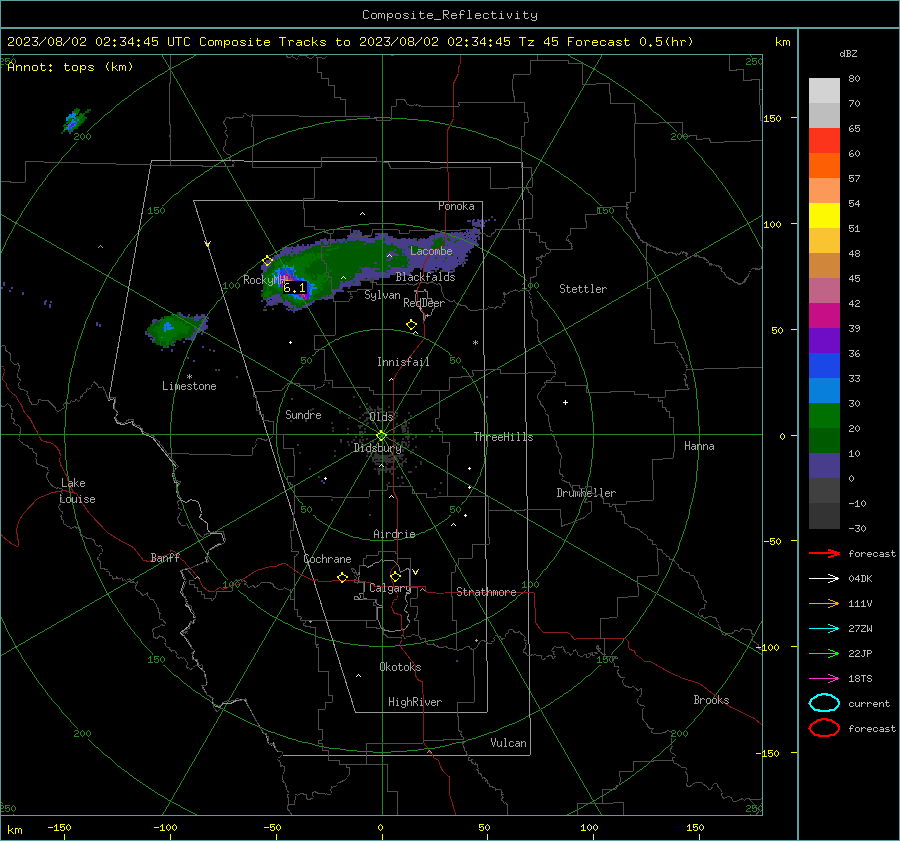Screen dimensions: 900x841
Task: Select the Stettler label
Action: pyautogui.click(x=583, y=289)
